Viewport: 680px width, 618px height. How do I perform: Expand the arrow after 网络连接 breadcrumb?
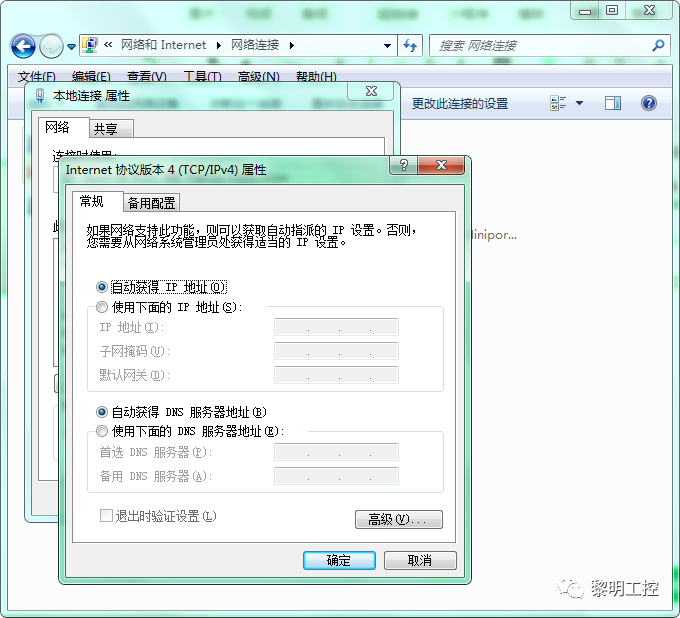click(x=292, y=45)
